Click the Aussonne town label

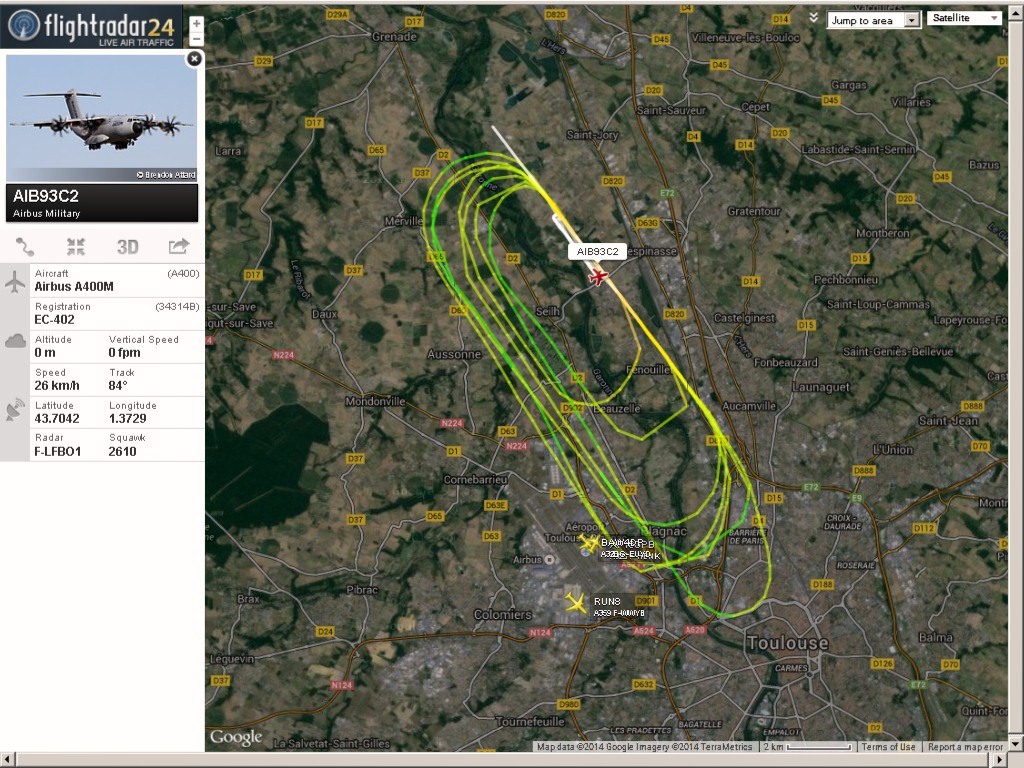coord(454,354)
